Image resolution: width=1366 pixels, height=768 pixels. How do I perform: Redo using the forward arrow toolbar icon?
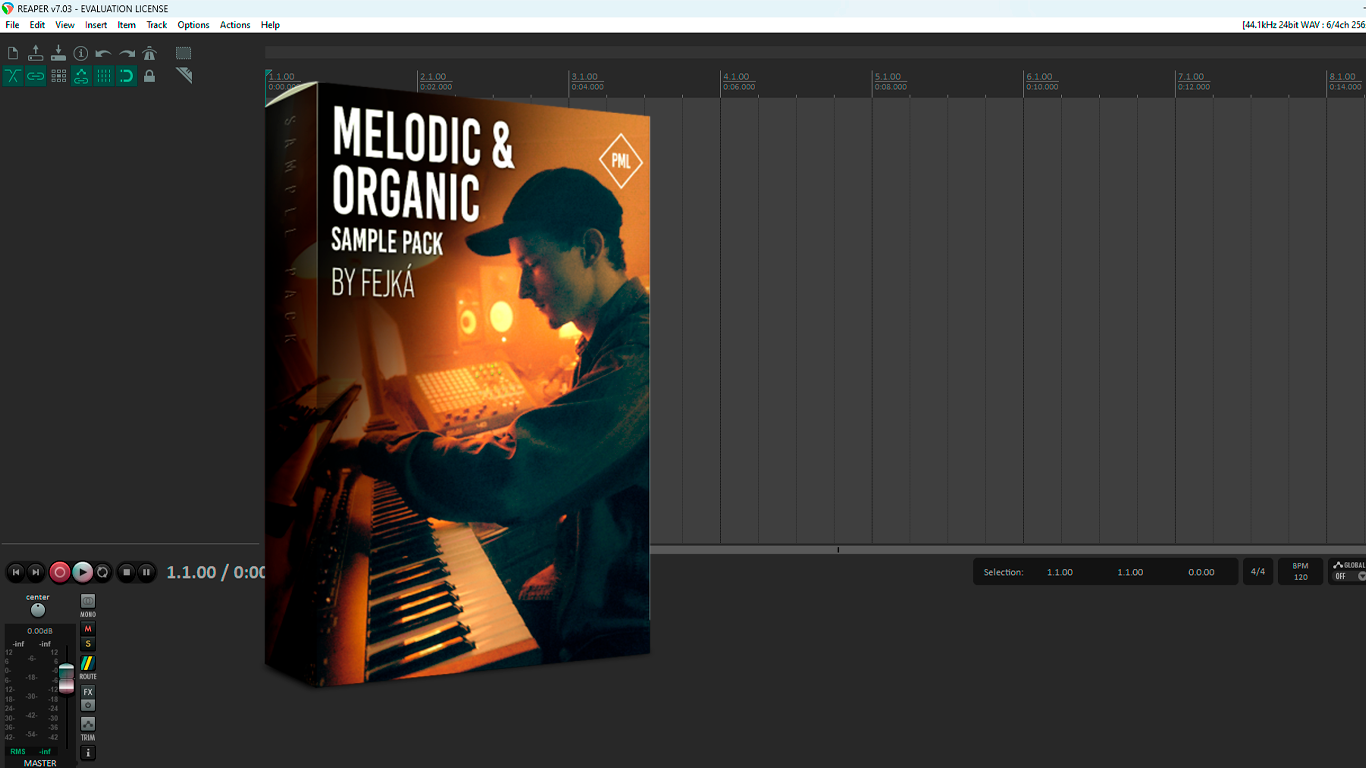pyautogui.click(x=127, y=53)
